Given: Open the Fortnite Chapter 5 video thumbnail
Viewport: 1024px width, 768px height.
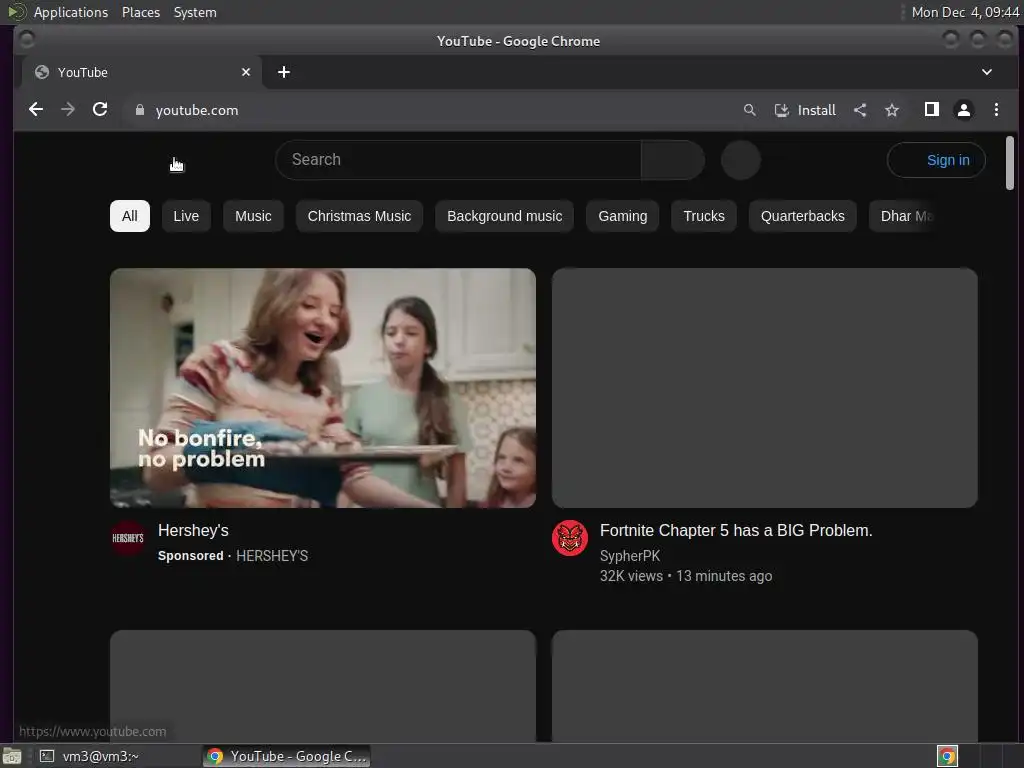Looking at the screenshot, I should point(765,388).
